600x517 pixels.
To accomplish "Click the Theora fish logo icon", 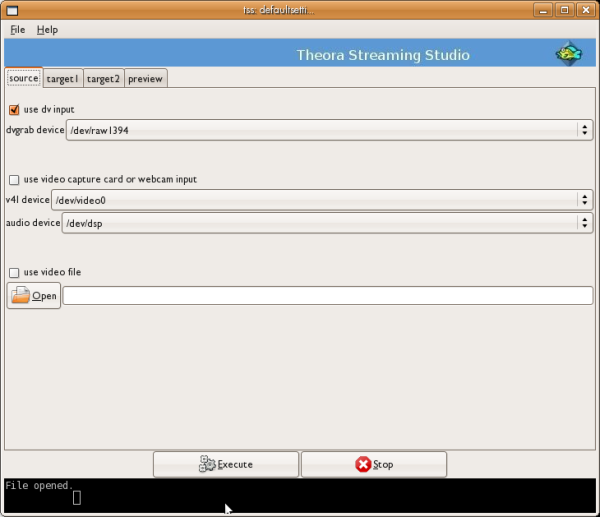I will (x=568, y=54).
